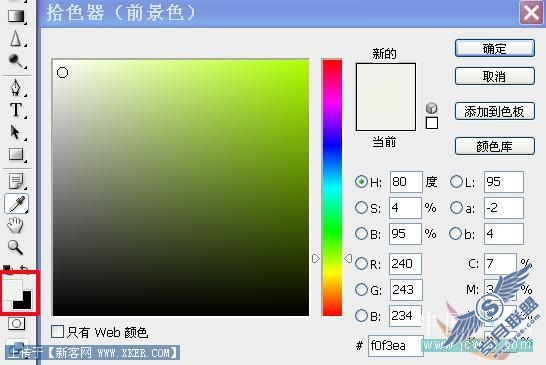Select the Hand tool
Image resolution: width=546 pixels, height=365 pixels.
point(15,225)
